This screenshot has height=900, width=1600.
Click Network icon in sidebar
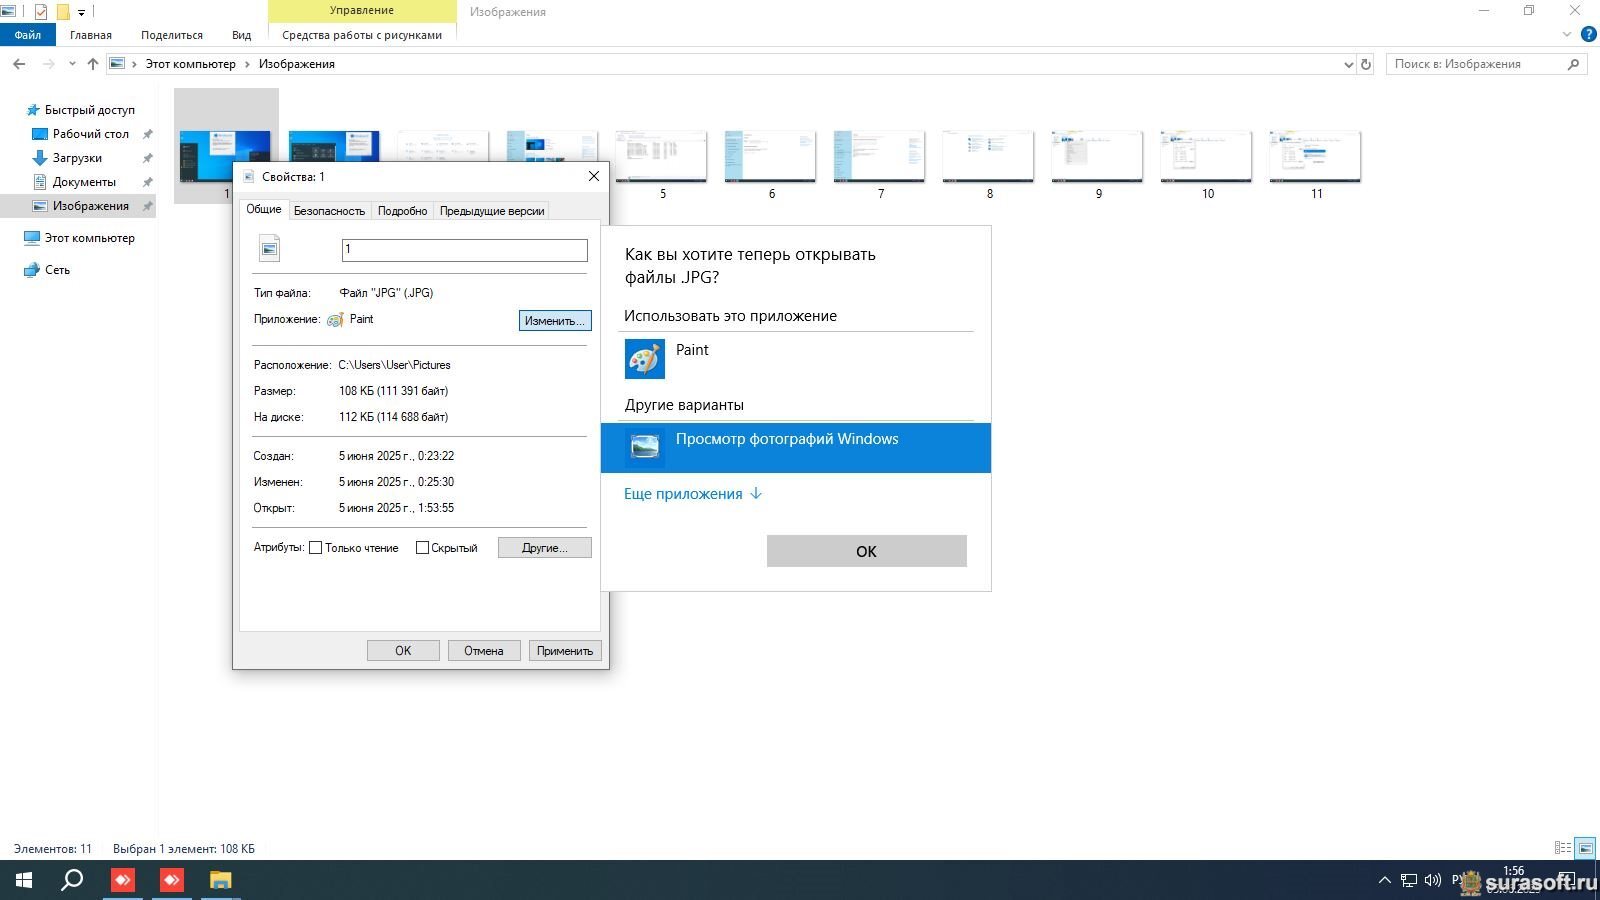(x=32, y=270)
